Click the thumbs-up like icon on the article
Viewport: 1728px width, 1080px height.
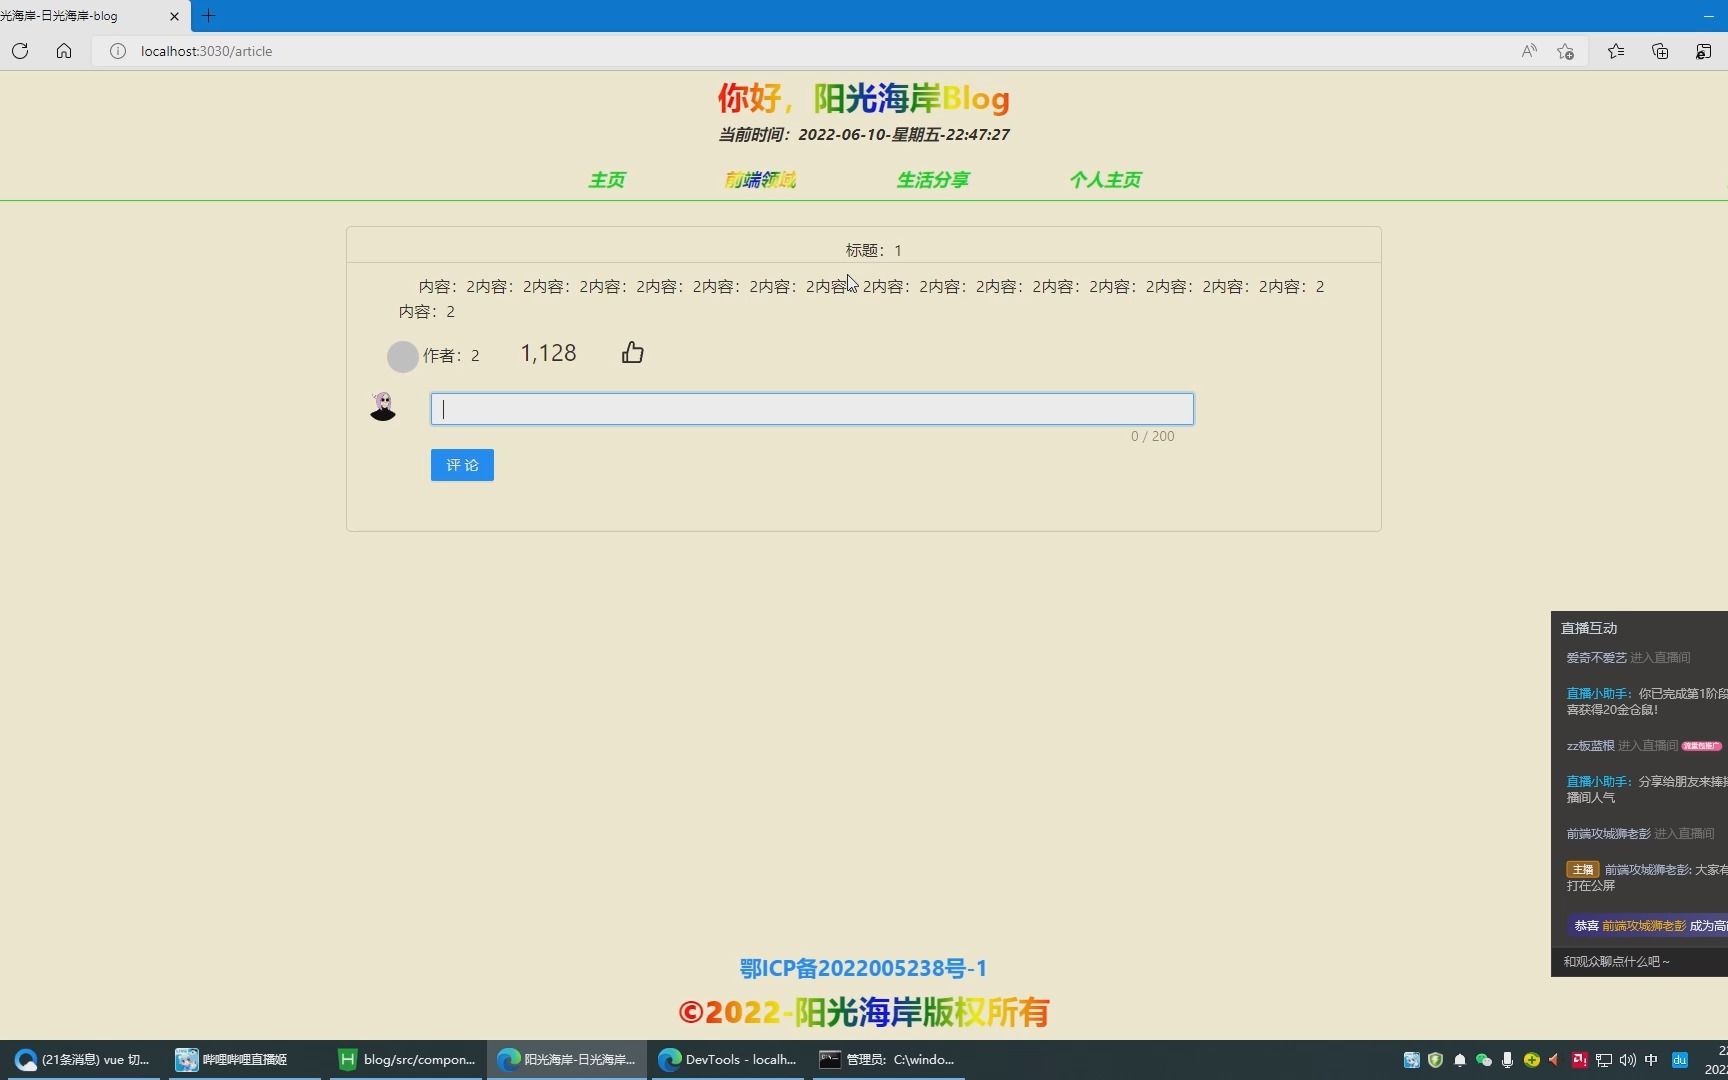(x=632, y=352)
